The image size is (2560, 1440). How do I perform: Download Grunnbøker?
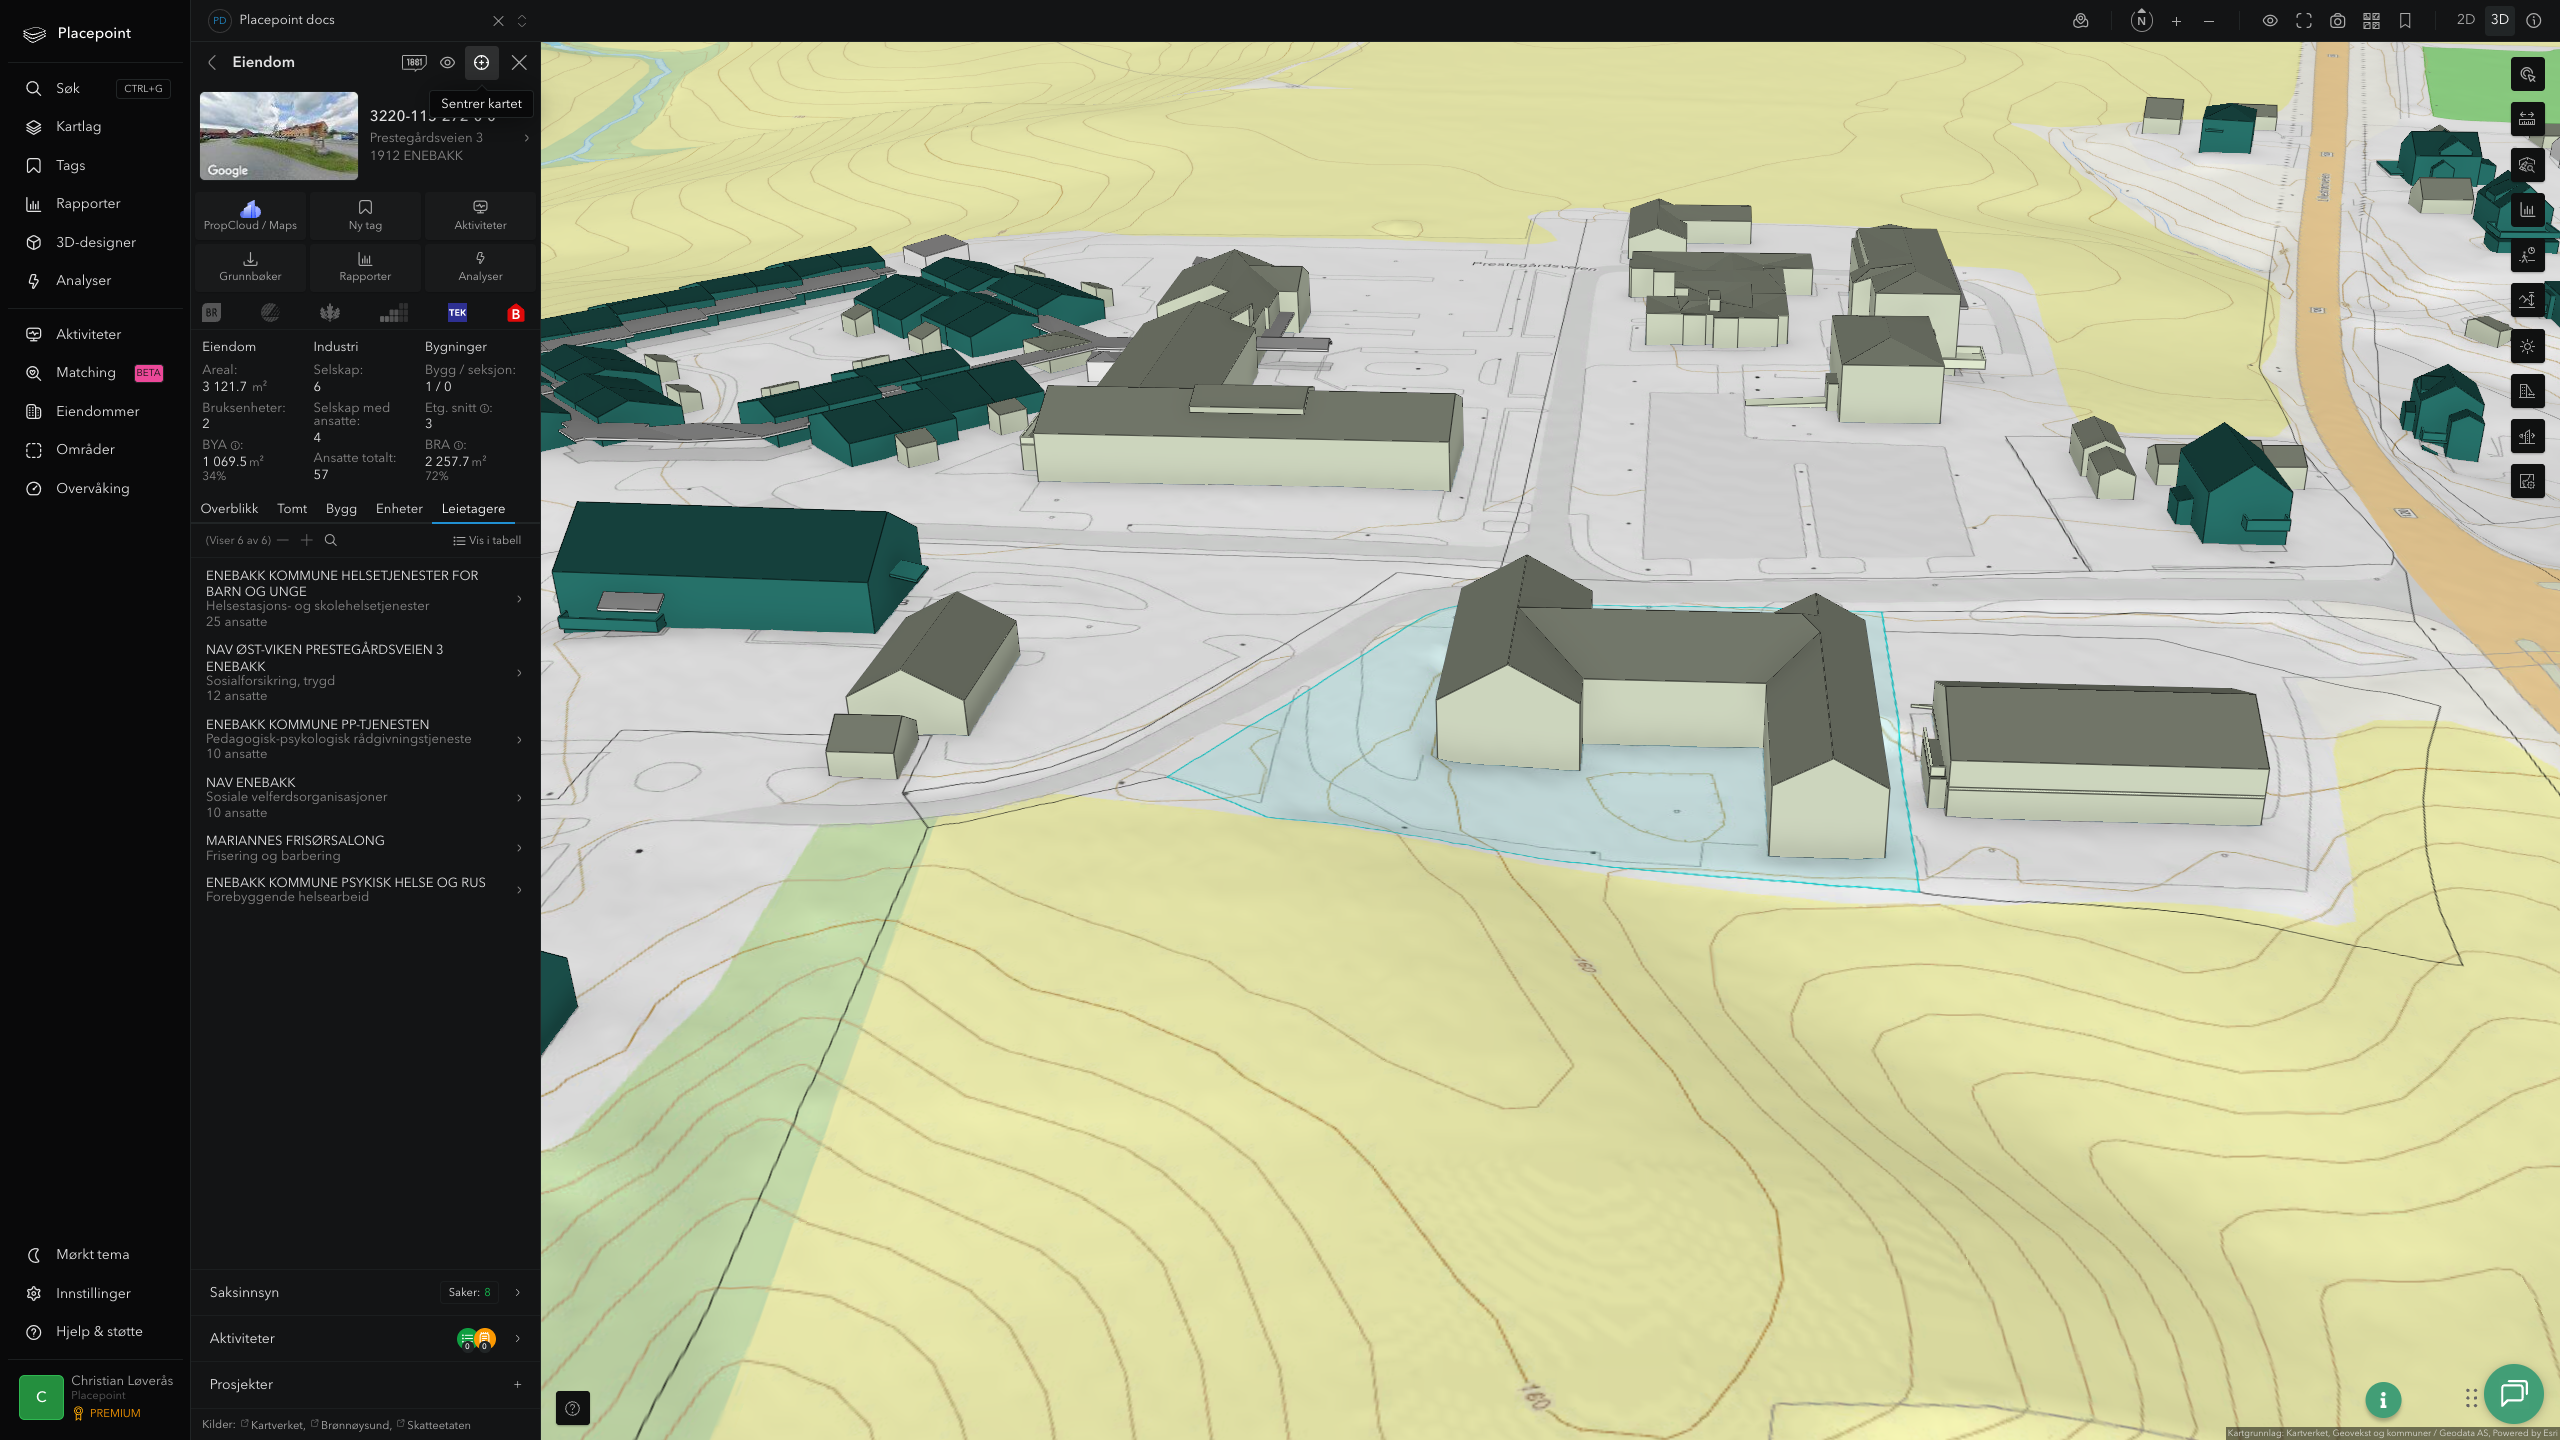click(250, 266)
